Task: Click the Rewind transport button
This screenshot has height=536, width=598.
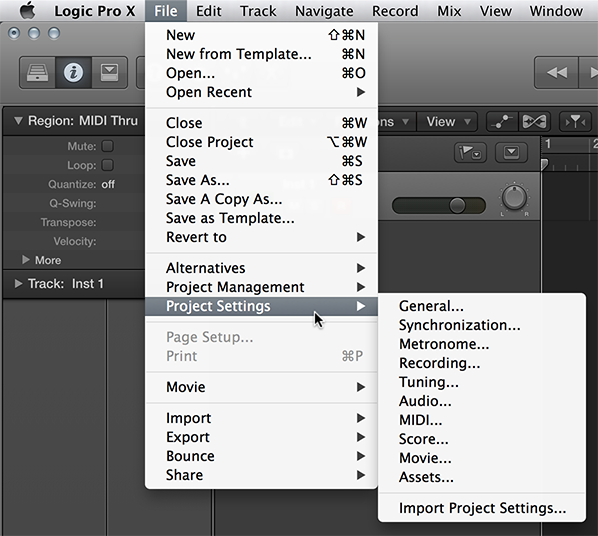Action: (556, 72)
